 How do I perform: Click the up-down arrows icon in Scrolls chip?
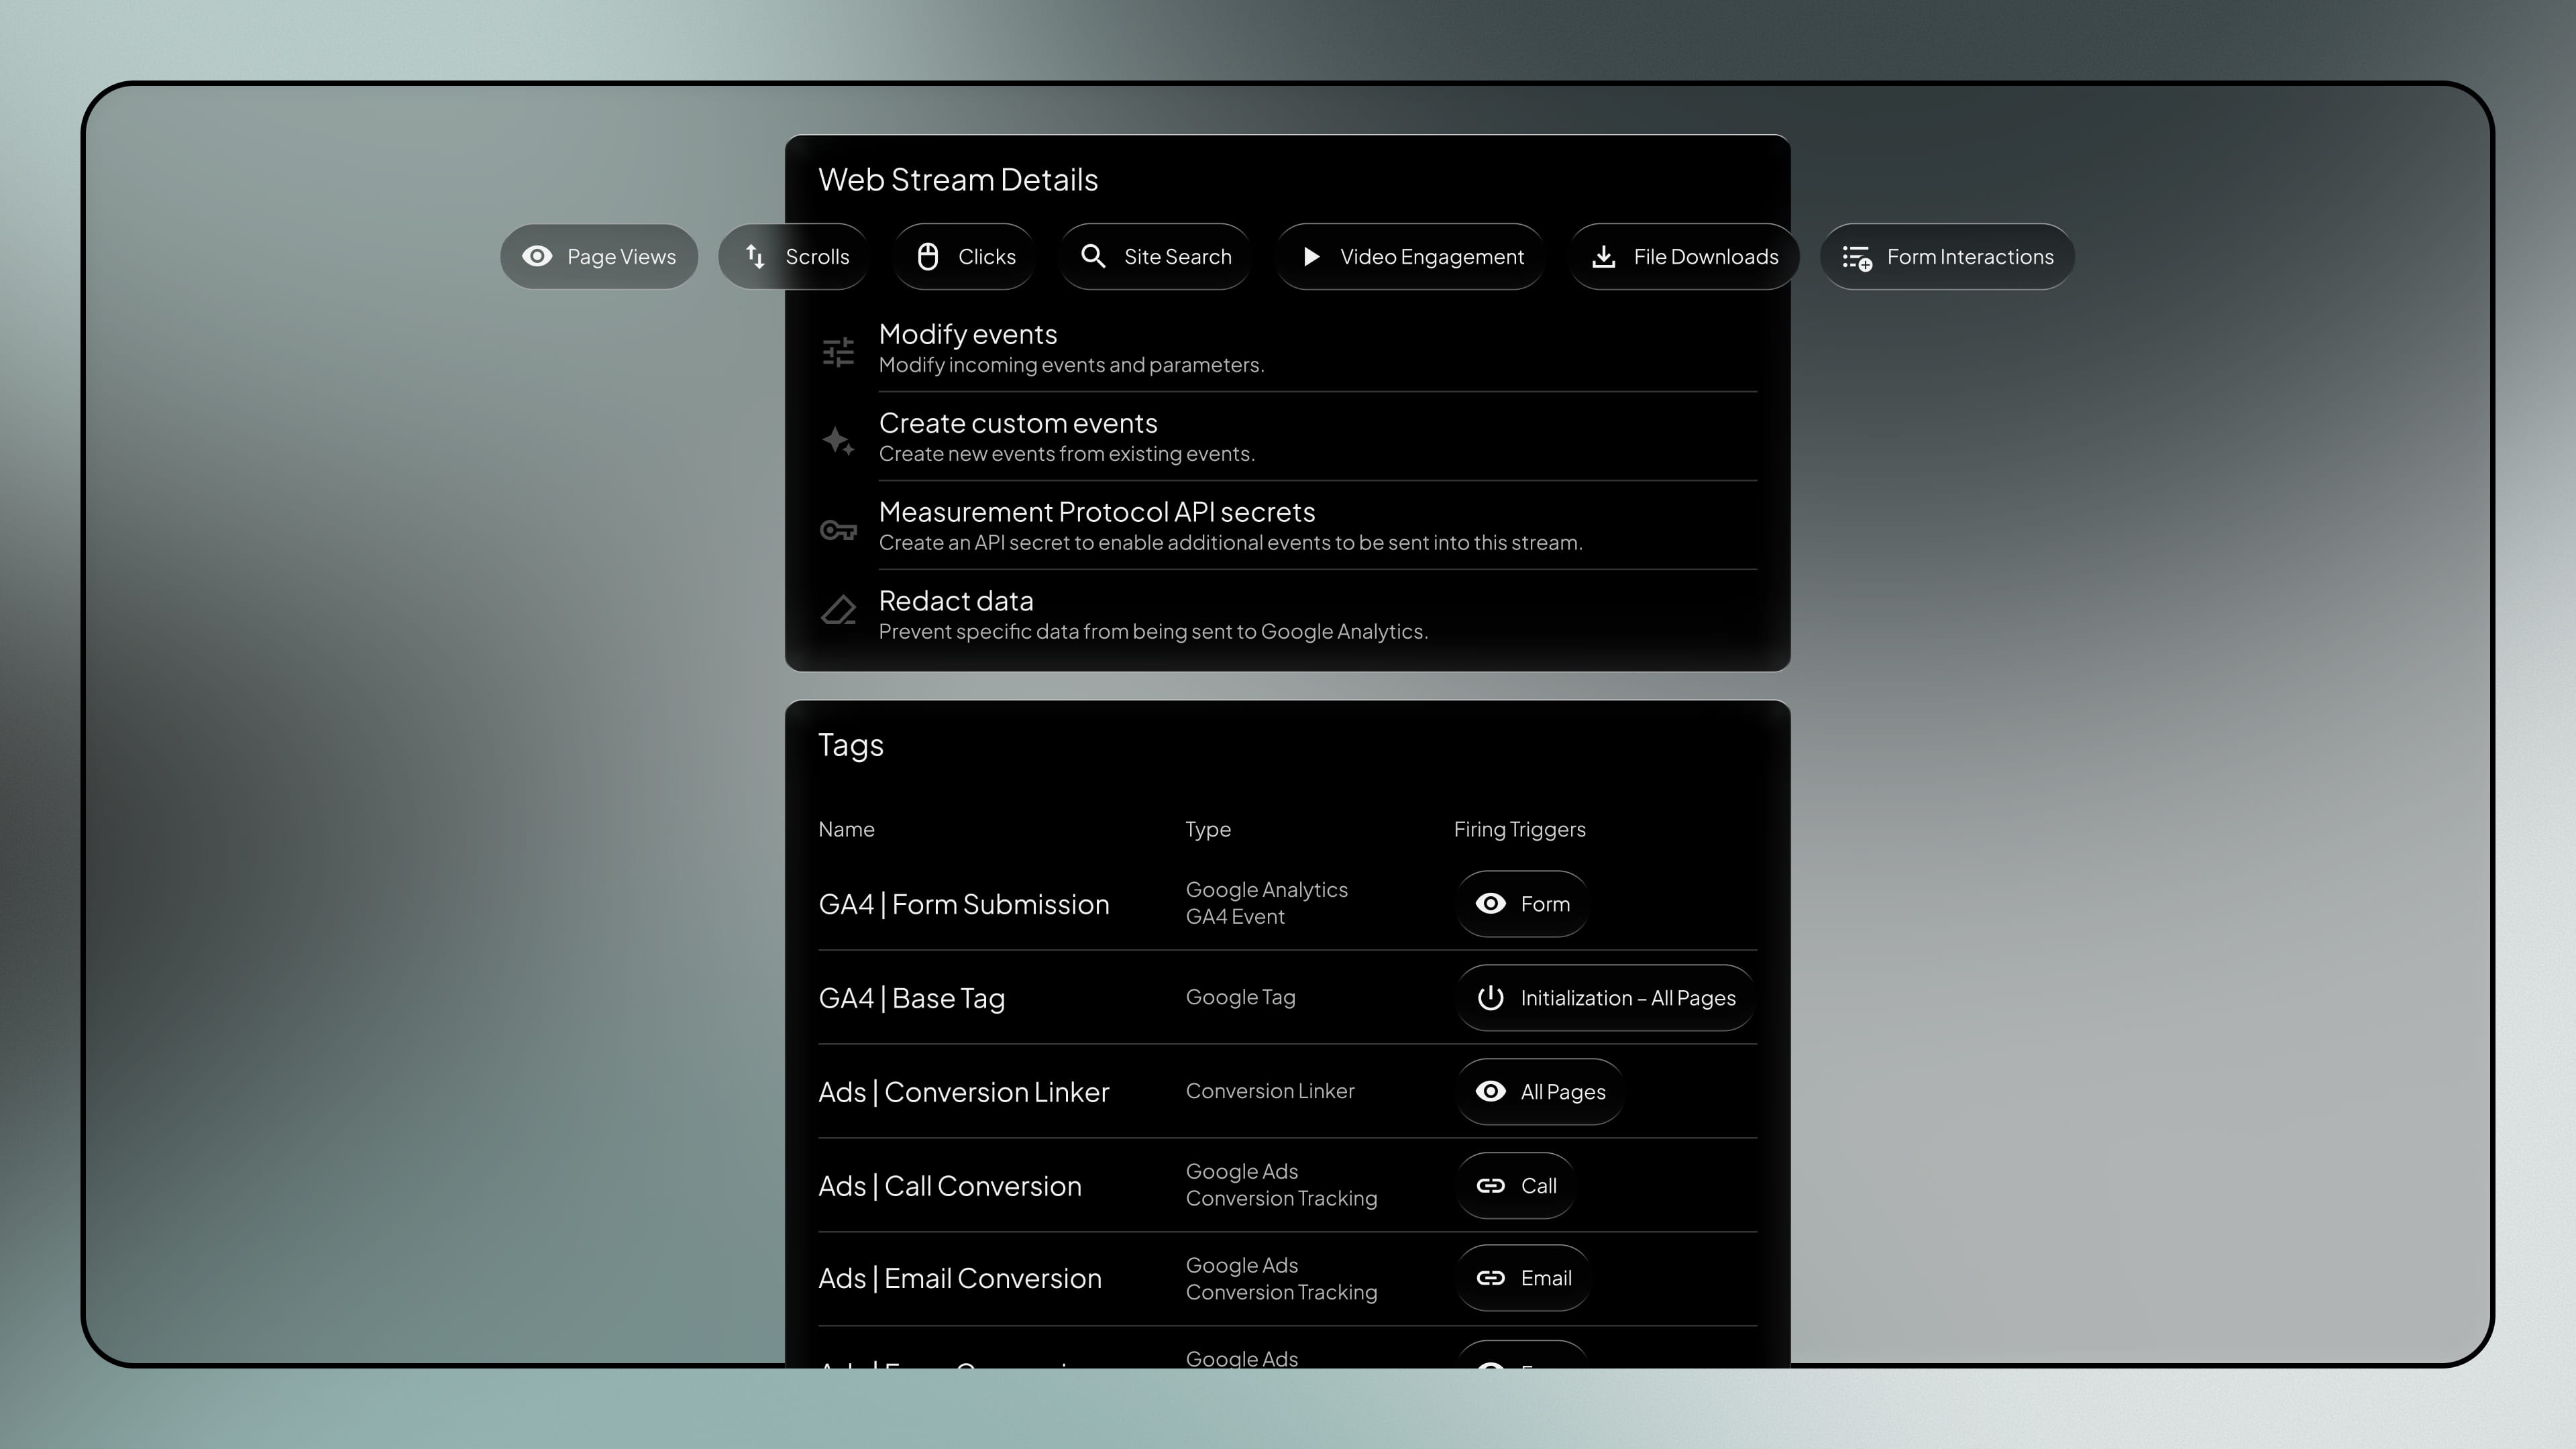coord(756,257)
